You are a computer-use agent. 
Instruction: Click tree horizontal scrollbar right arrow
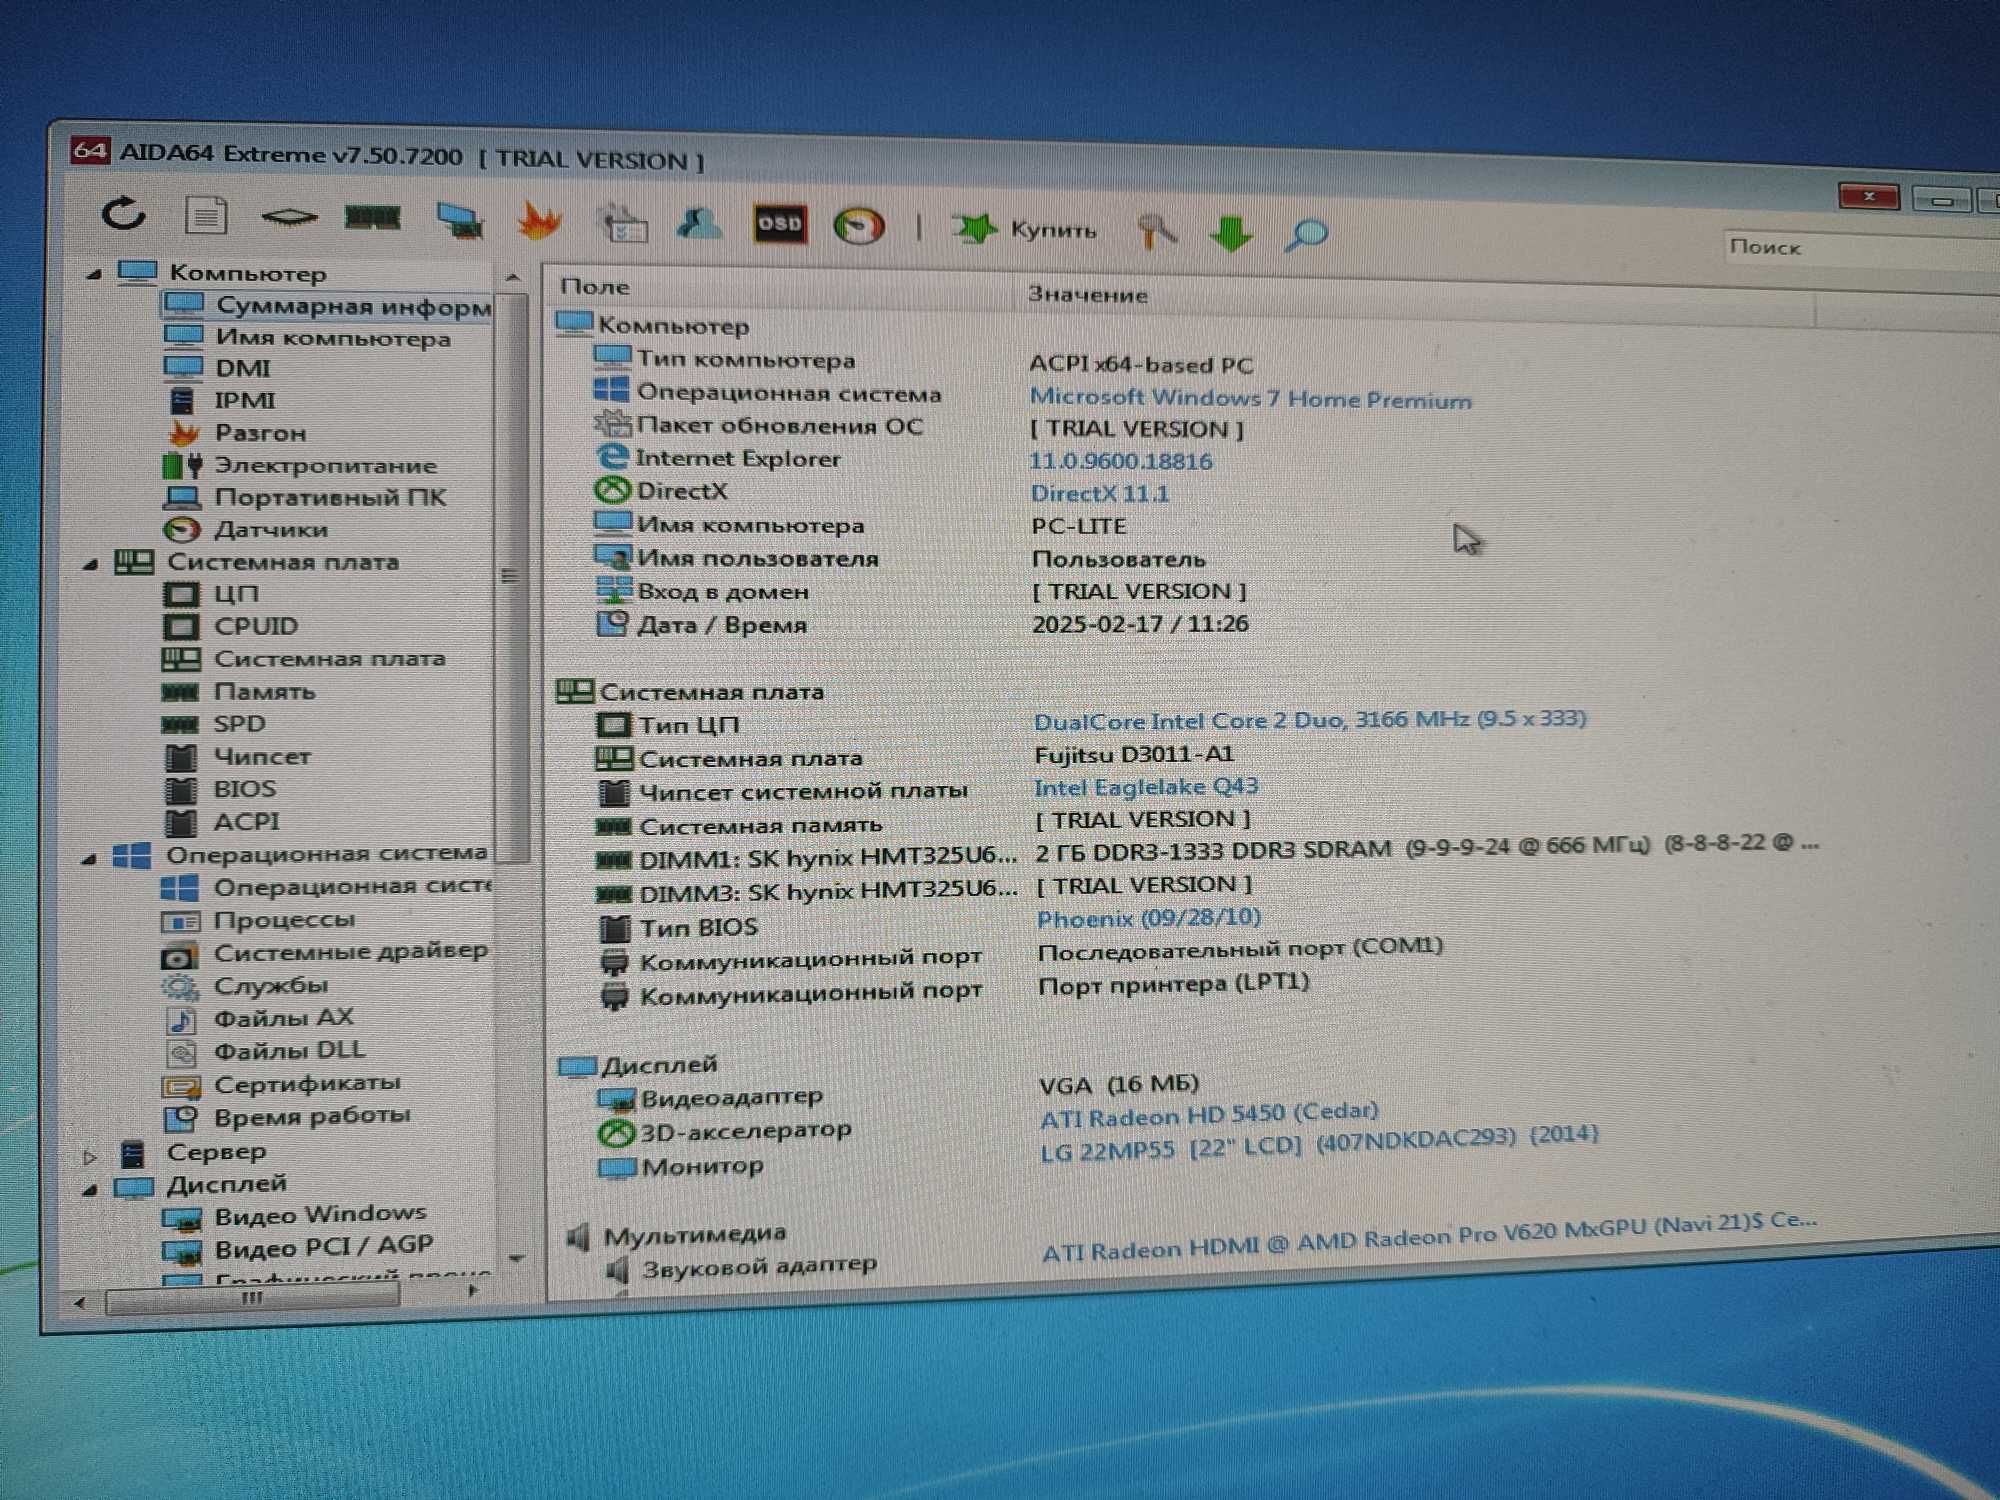click(x=472, y=1292)
